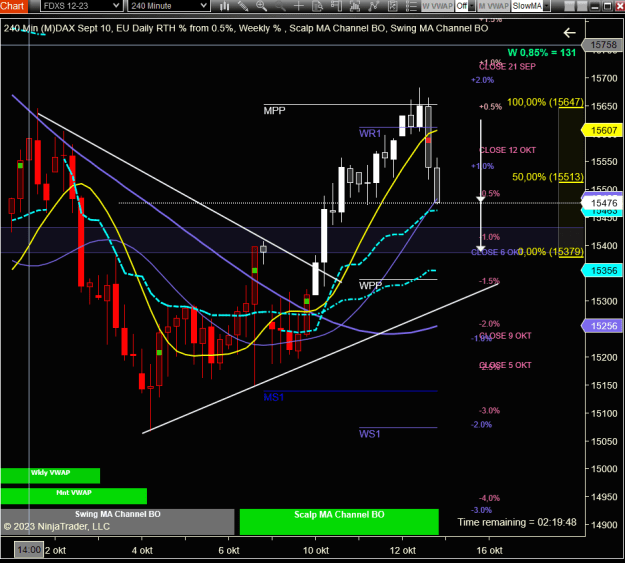
Task: Click the WR1 pivot label
Action: pyautogui.click(x=370, y=134)
